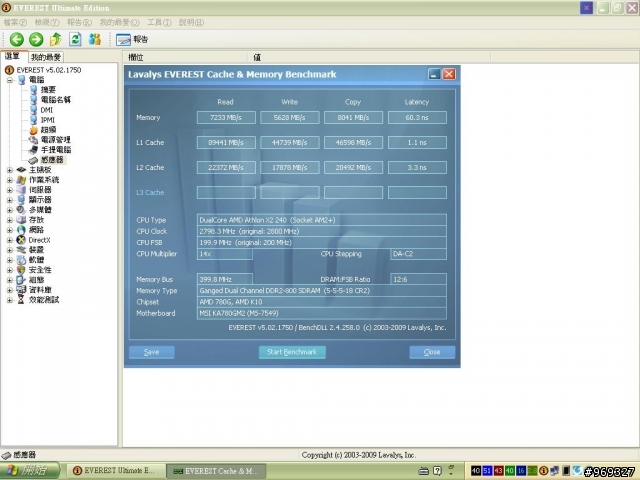
Task: Click the Memory Read 7233 MB/s field
Action: click(x=226, y=118)
